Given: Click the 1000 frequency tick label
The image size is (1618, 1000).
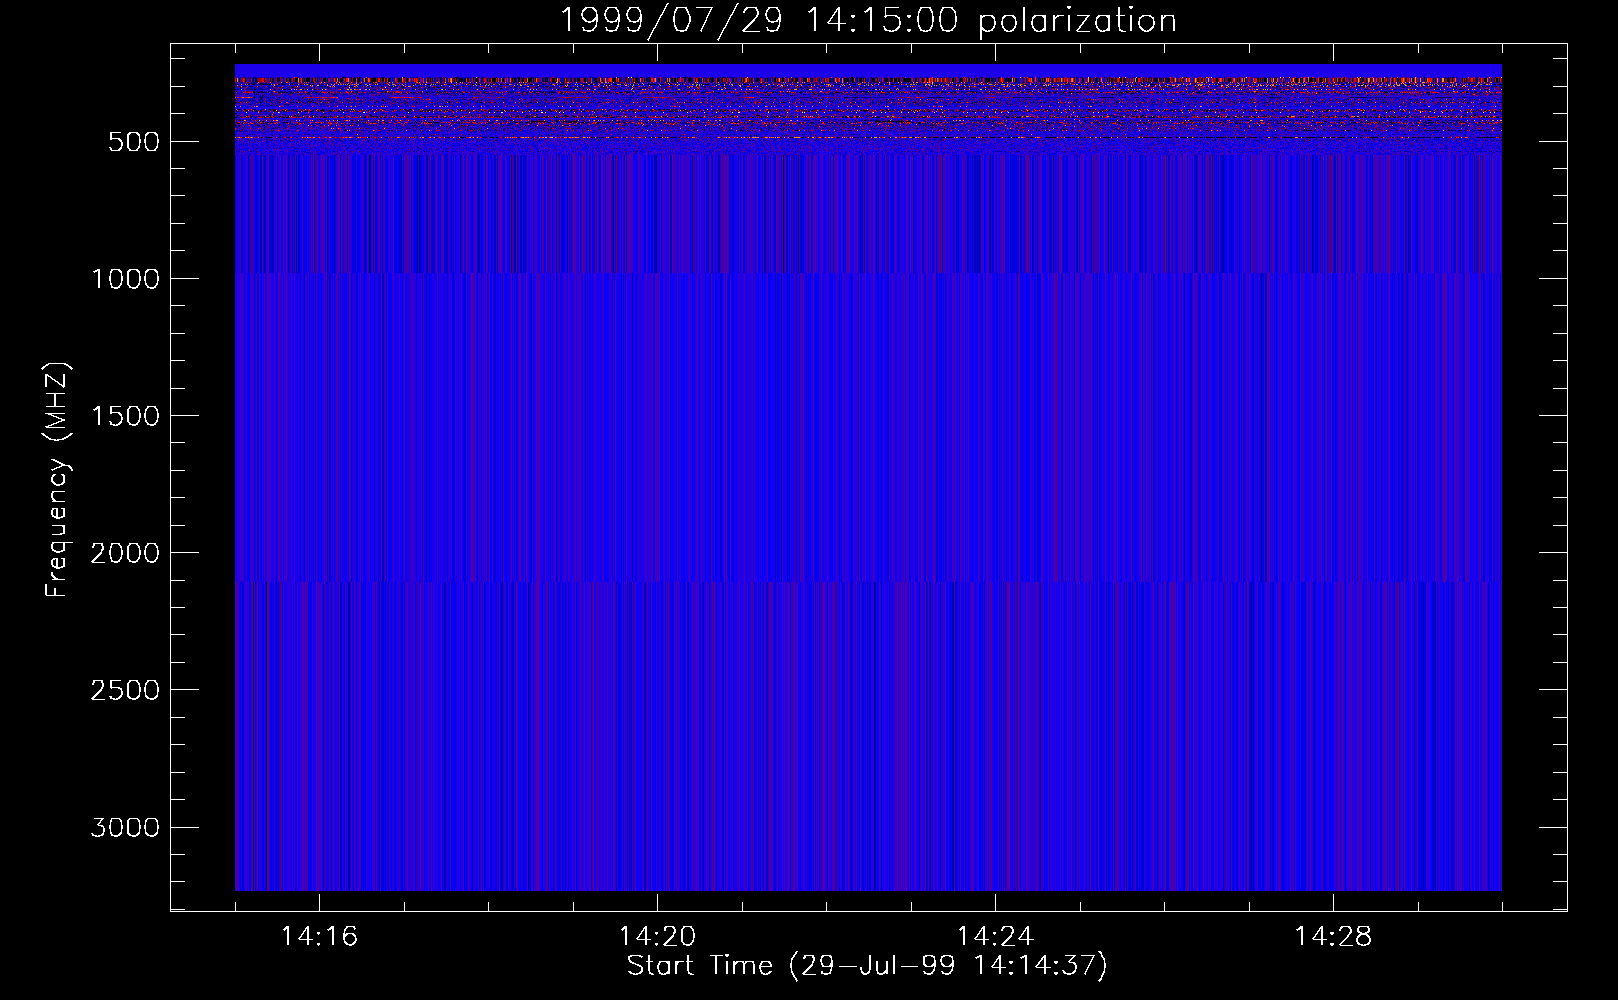Looking at the screenshot, I should tap(125, 279).
